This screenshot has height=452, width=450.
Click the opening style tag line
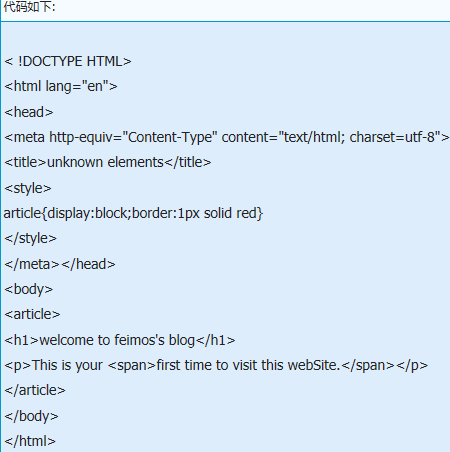[28, 188]
